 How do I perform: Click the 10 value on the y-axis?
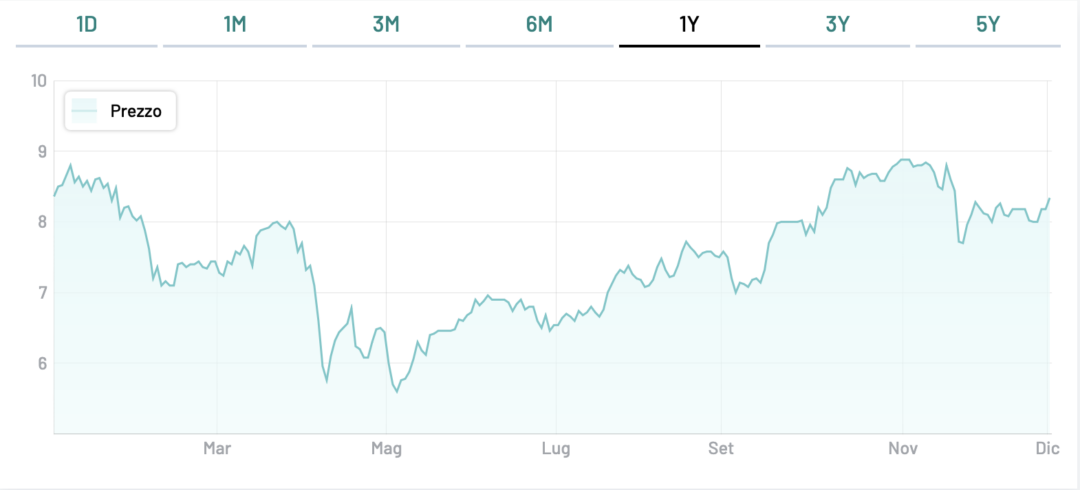tap(40, 81)
